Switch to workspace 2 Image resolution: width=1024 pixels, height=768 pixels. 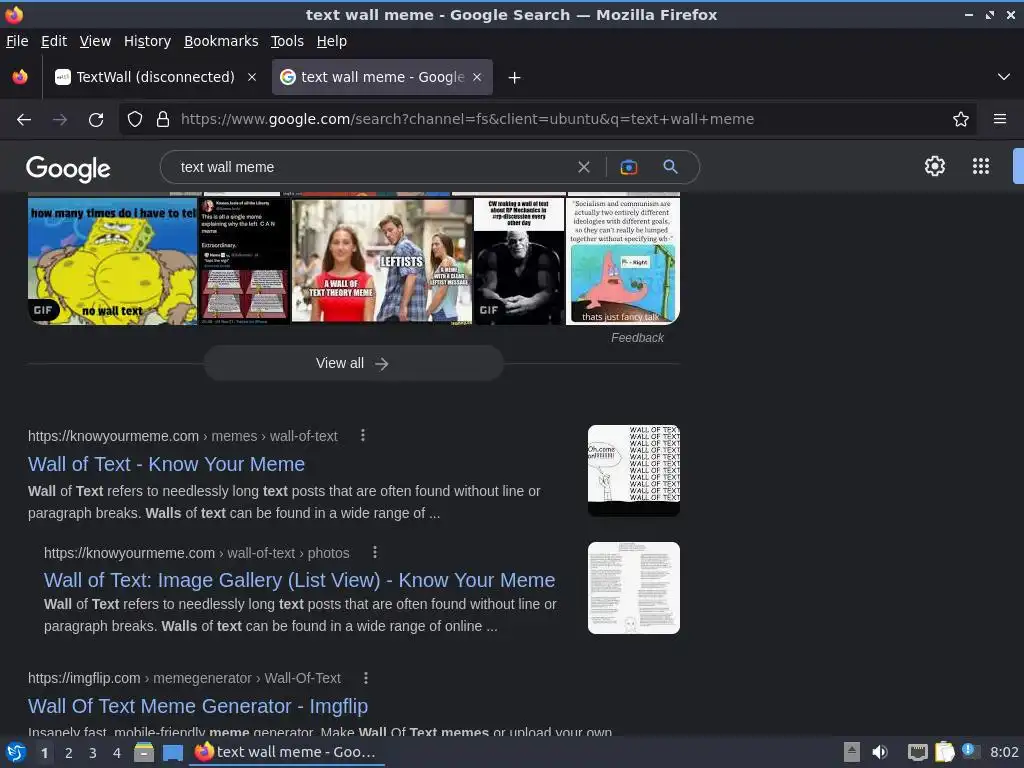(x=69, y=753)
